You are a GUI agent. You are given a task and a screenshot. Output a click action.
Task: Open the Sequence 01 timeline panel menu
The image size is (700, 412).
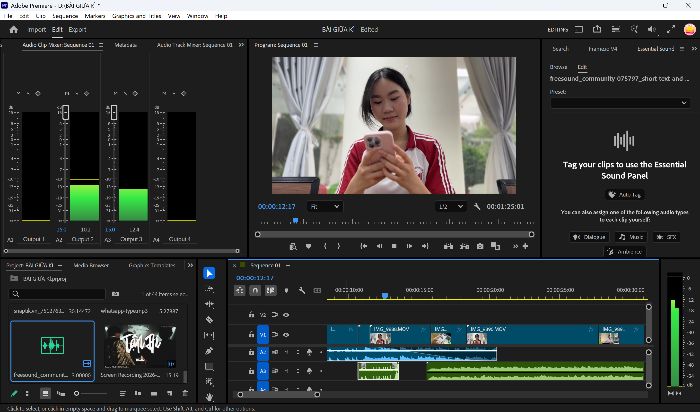(x=288, y=265)
